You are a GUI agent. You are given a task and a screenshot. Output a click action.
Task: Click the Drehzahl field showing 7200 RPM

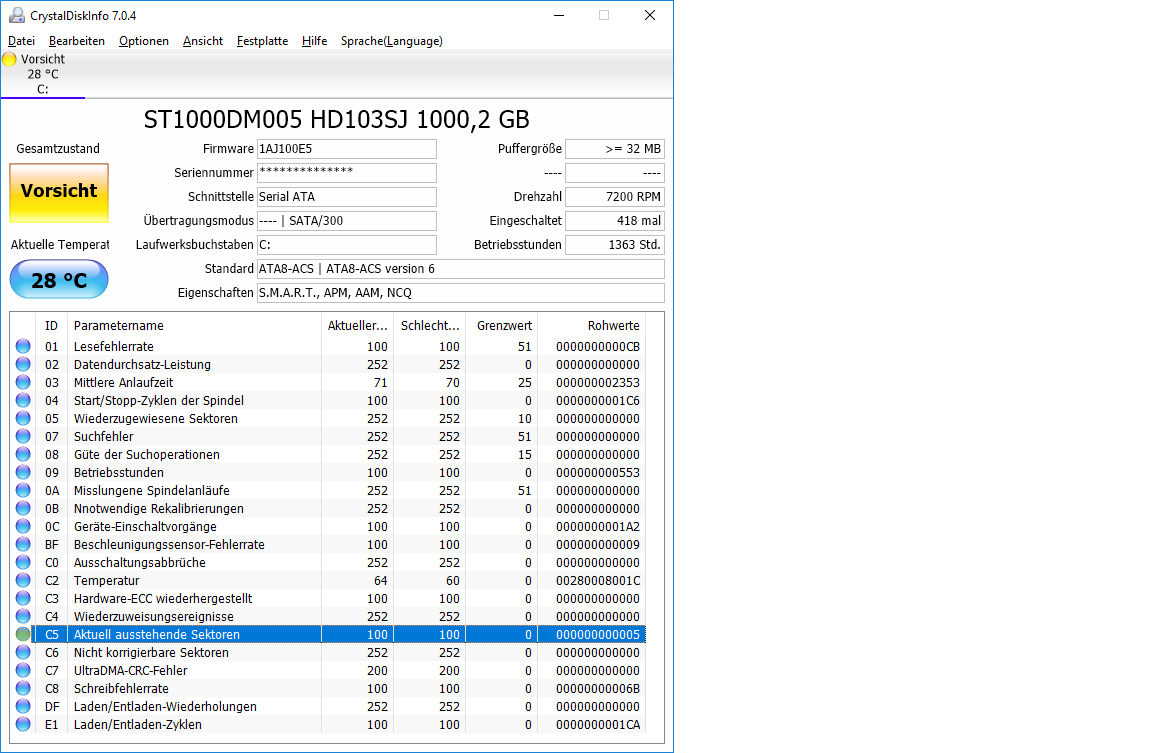pos(615,197)
